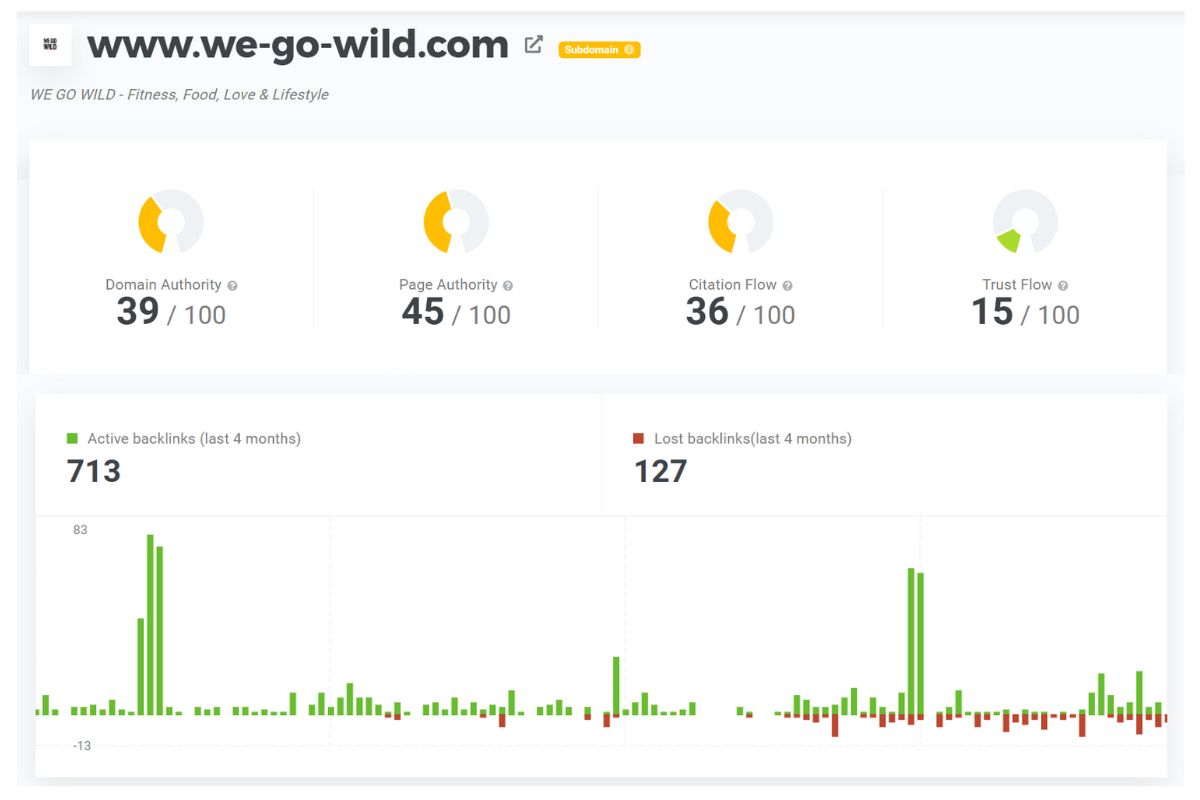This screenshot has height=800, width=1200.
Task: Click the lost backlinks count 127
Action: 661,471
